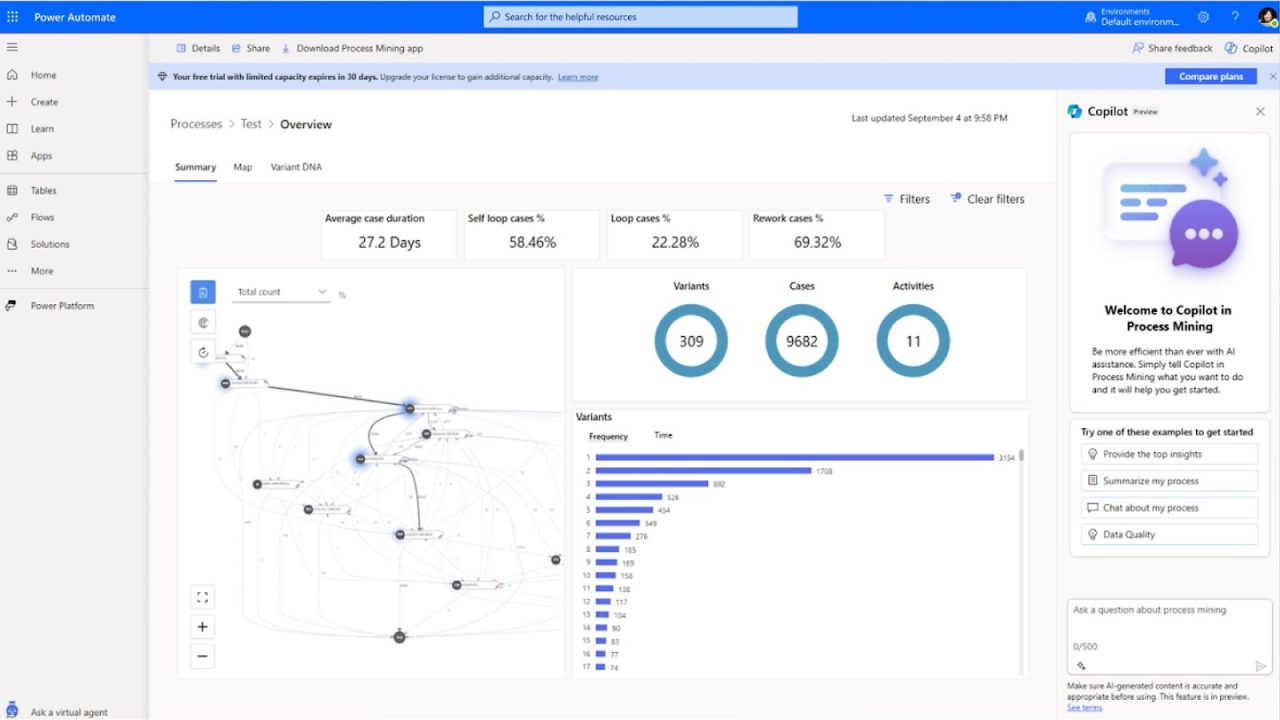Switch to the Map tab
The image size is (1280, 720).
pyautogui.click(x=242, y=167)
